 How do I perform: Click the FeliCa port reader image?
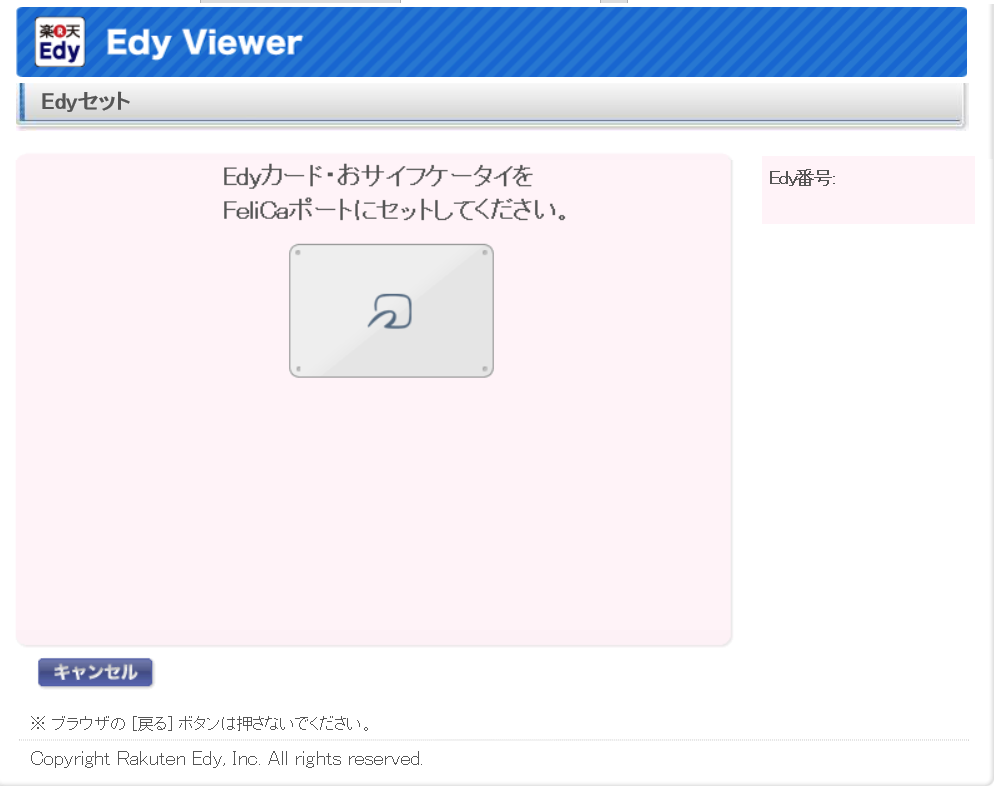391,310
